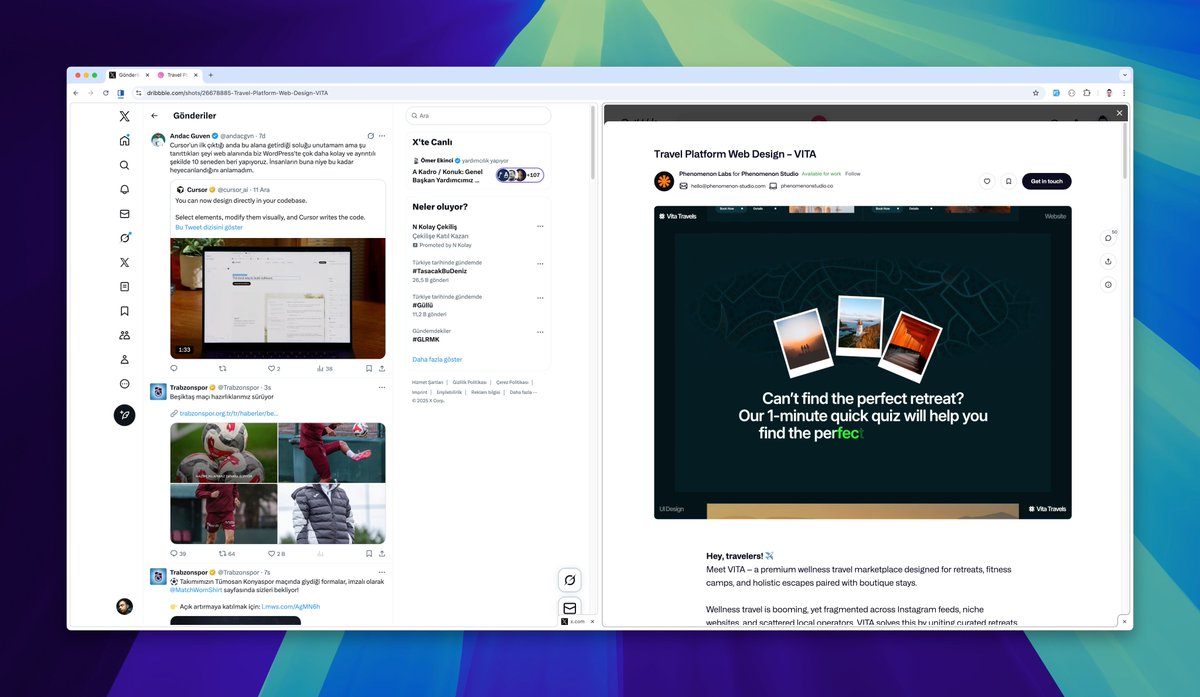This screenshot has width=1200, height=697.
Task: Reply to Andac Guven's post
Action: click(174, 368)
